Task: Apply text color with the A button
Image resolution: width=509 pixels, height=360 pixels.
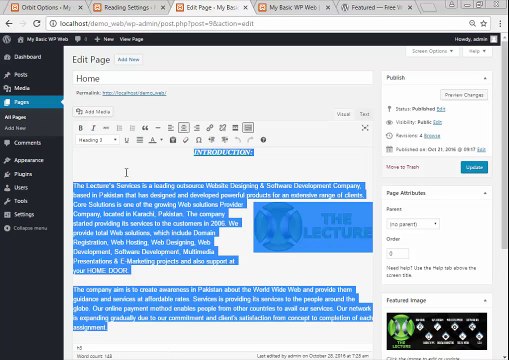Action: coord(152,140)
